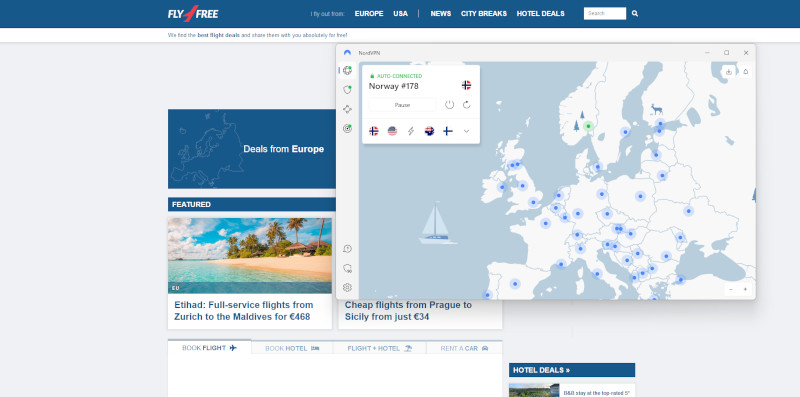This screenshot has height=397, width=800.
Task: Open the Dark Web Monitor target icon
Action: (x=347, y=129)
